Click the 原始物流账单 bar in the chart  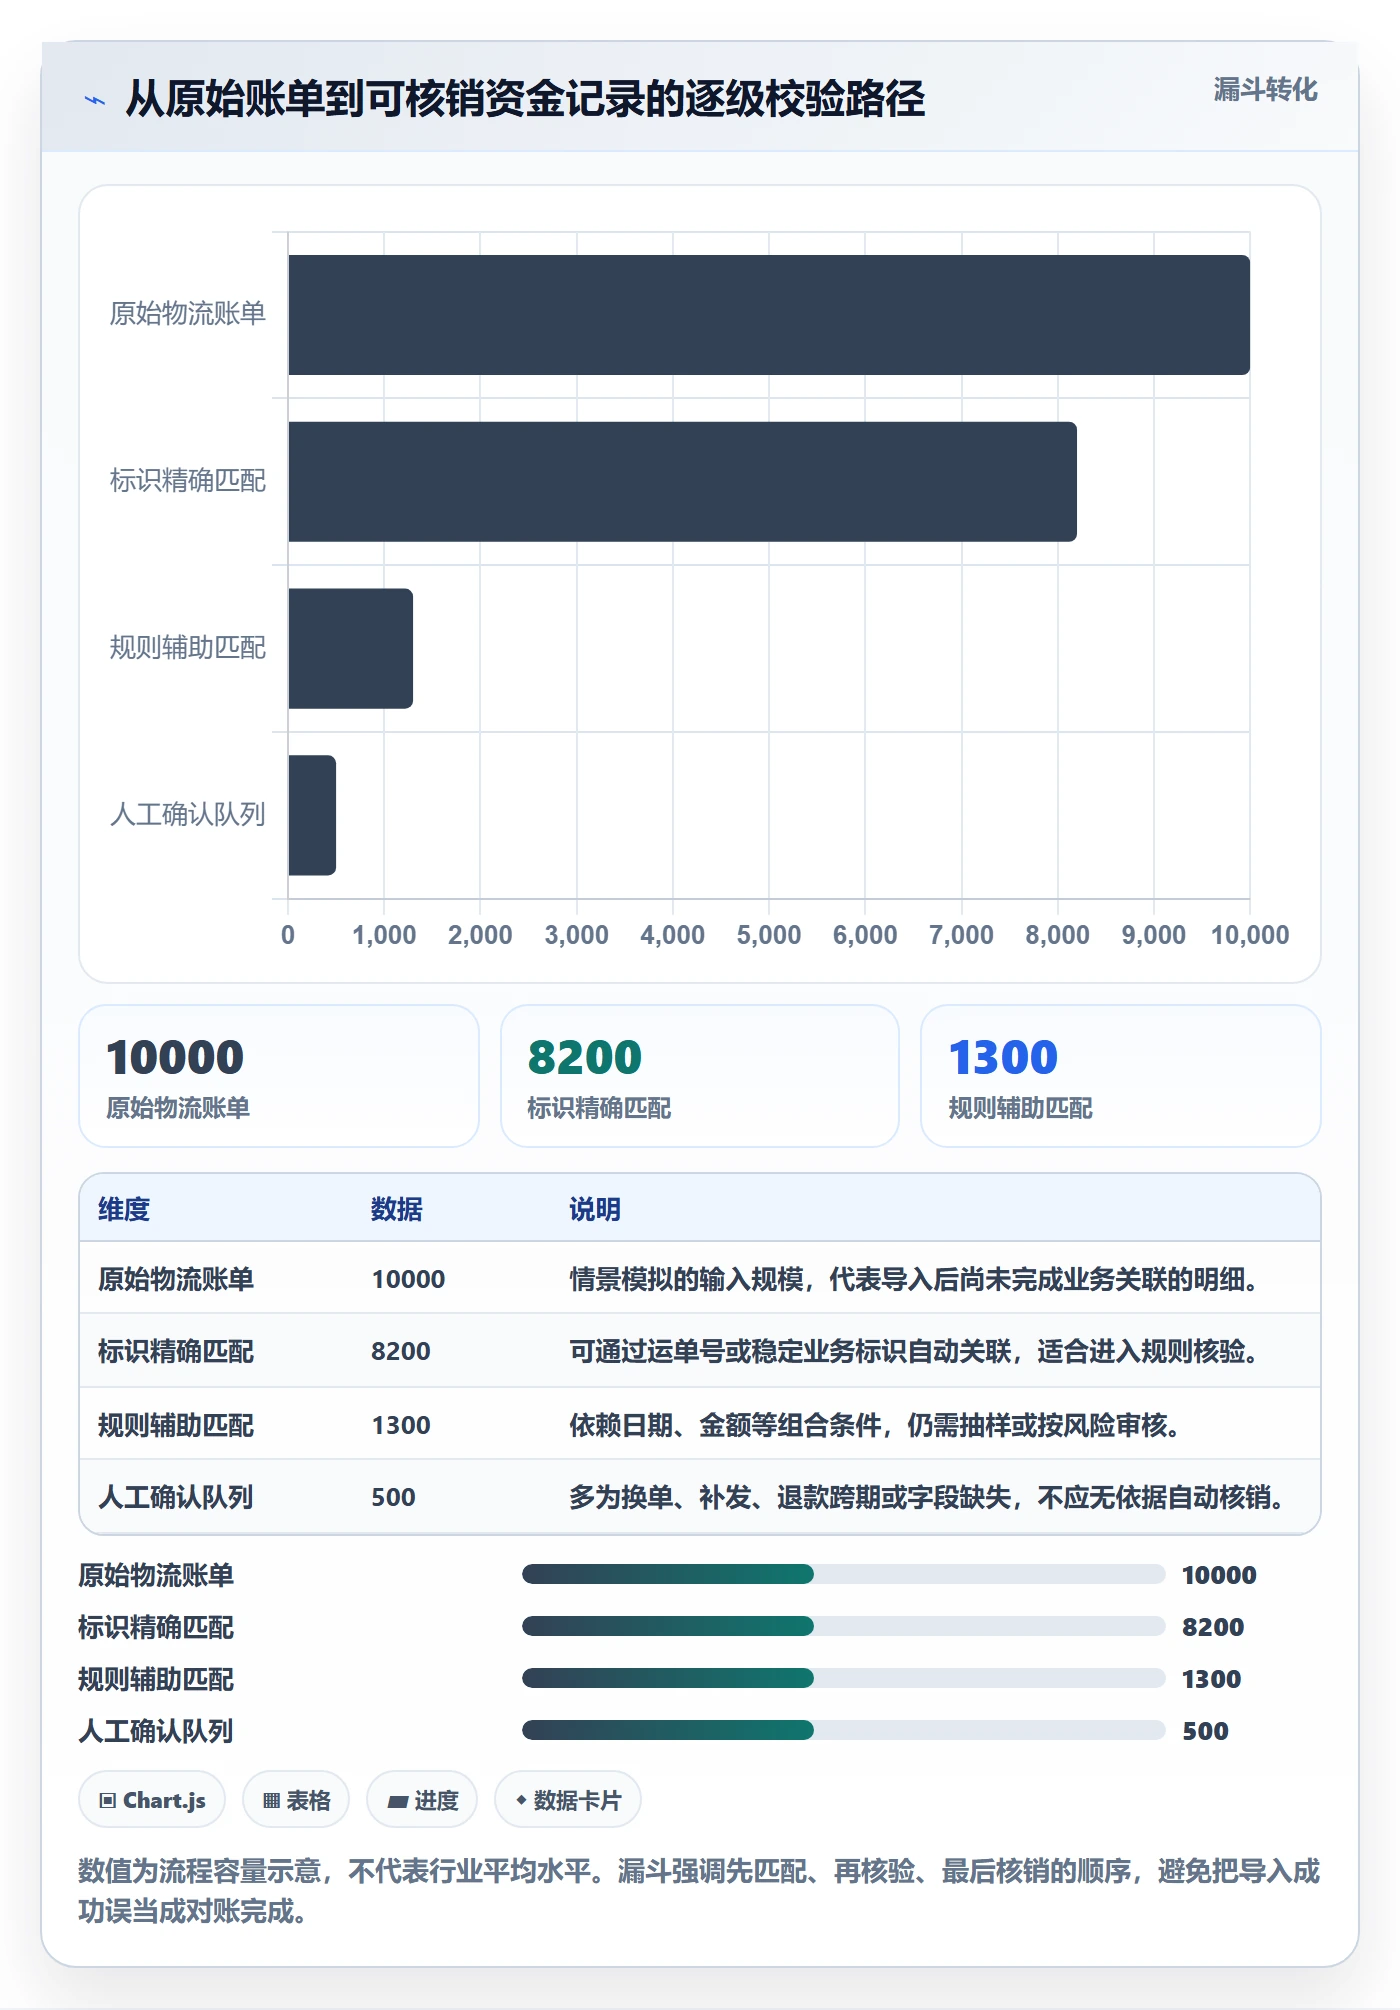769,315
